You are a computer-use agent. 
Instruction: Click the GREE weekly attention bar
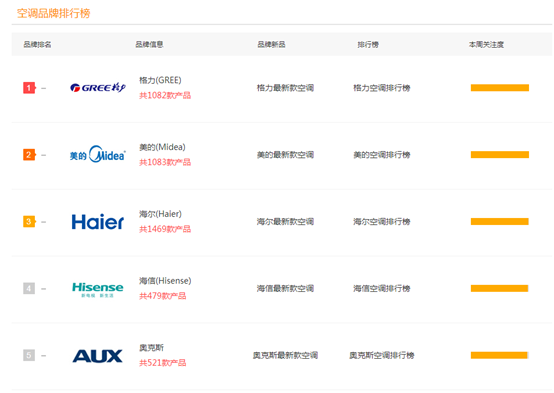[x=500, y=88]
